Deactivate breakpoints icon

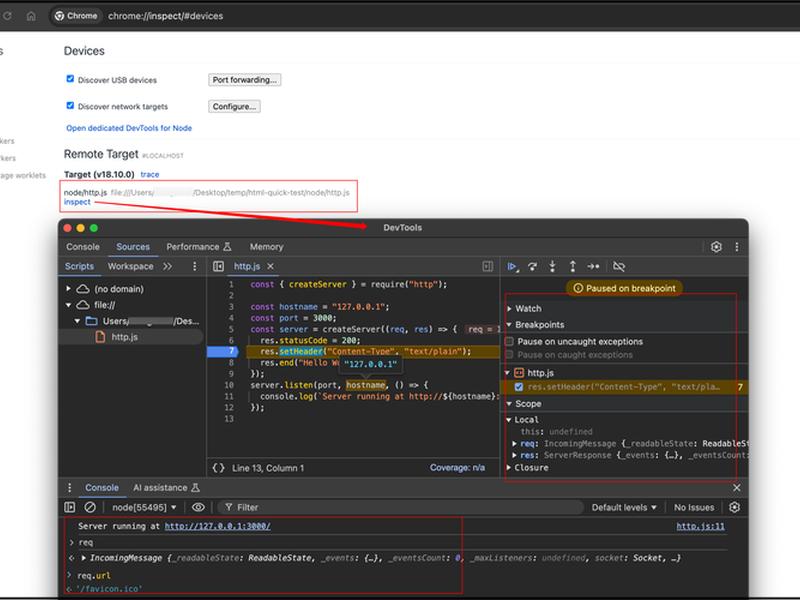(618, 266)
